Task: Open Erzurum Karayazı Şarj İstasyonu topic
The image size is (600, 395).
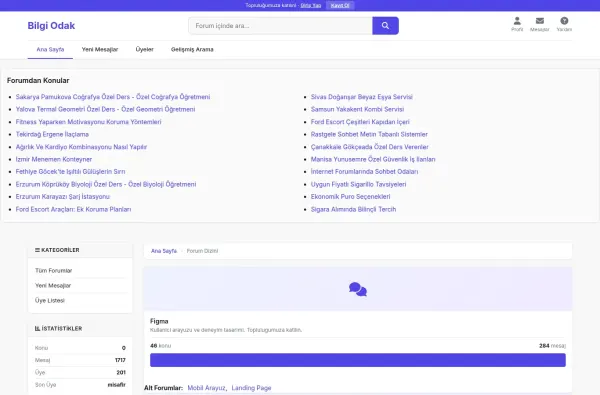Action: pyautogui.click(x=63, y=196)
